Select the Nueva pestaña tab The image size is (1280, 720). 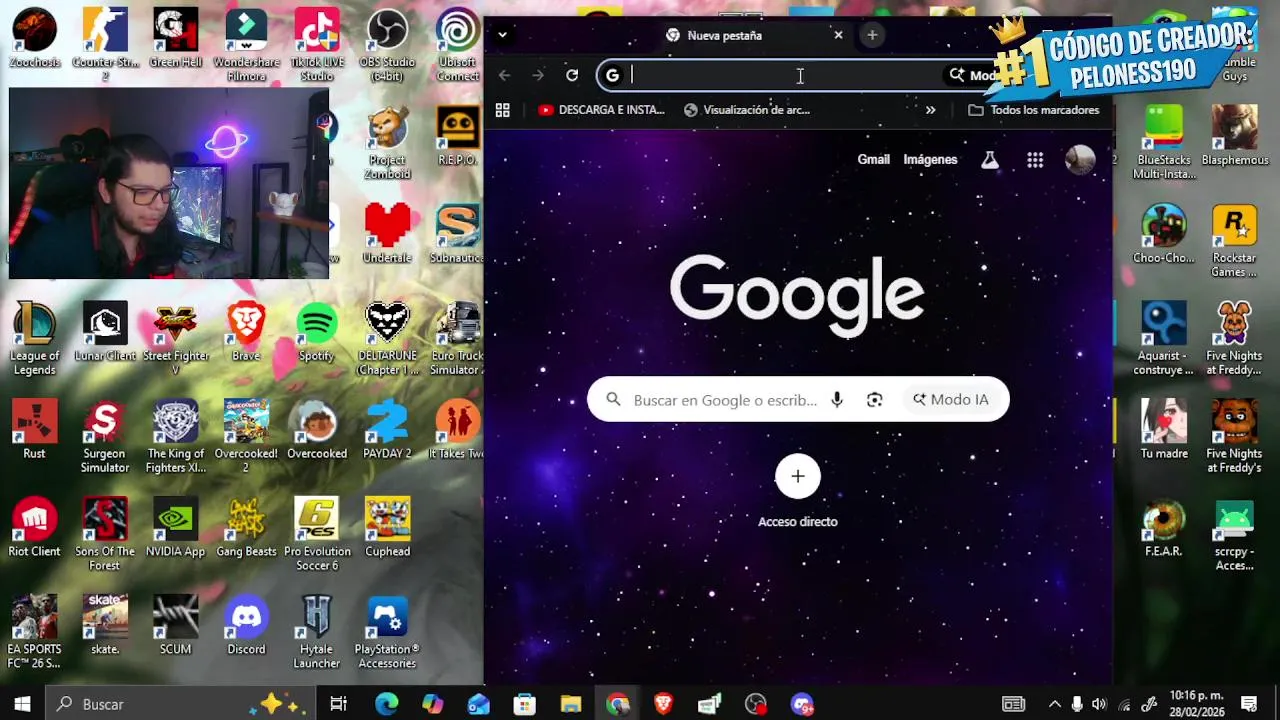point(755,35)
